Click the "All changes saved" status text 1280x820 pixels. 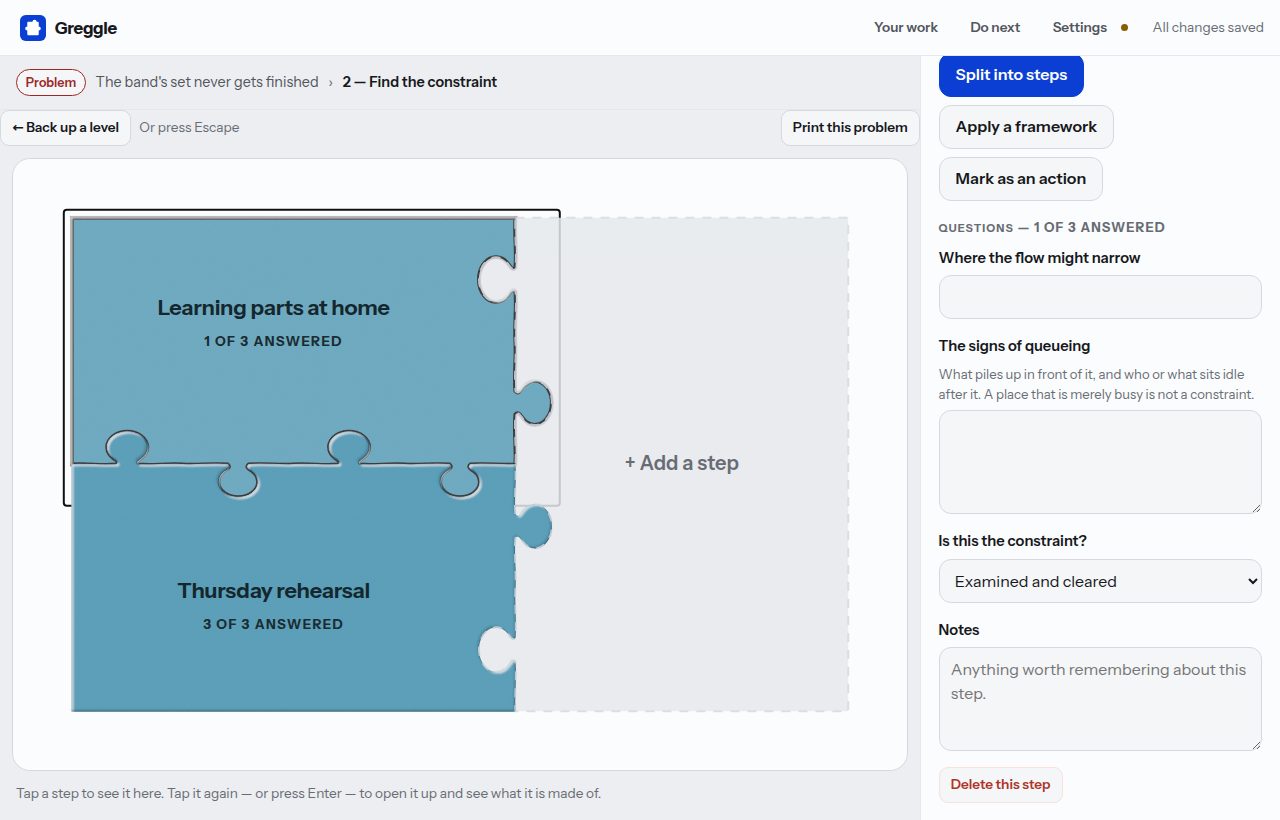coord(1208,28)
